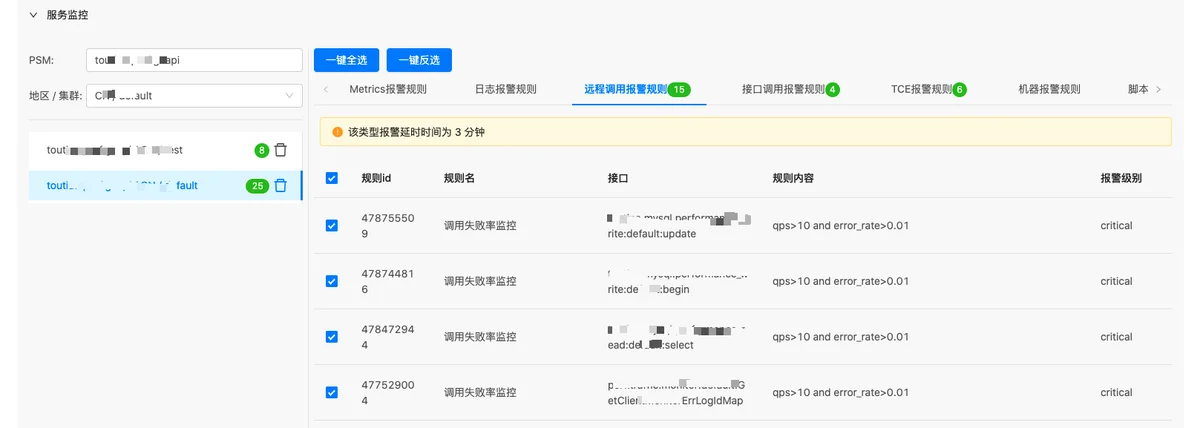Open the 接口调用报警规则 tab

(790, 89)
